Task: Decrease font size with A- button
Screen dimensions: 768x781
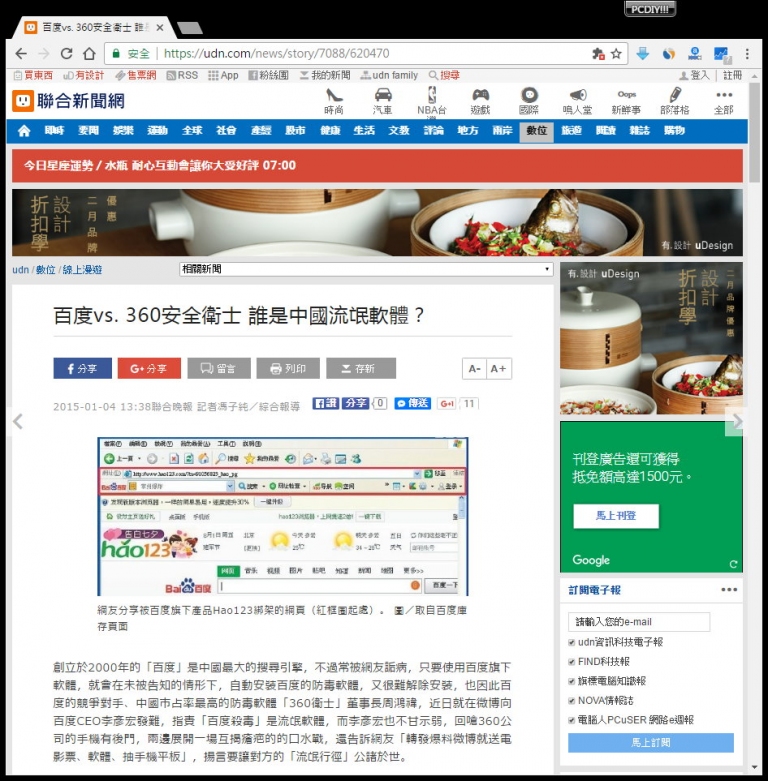Action: coord(474,369)
